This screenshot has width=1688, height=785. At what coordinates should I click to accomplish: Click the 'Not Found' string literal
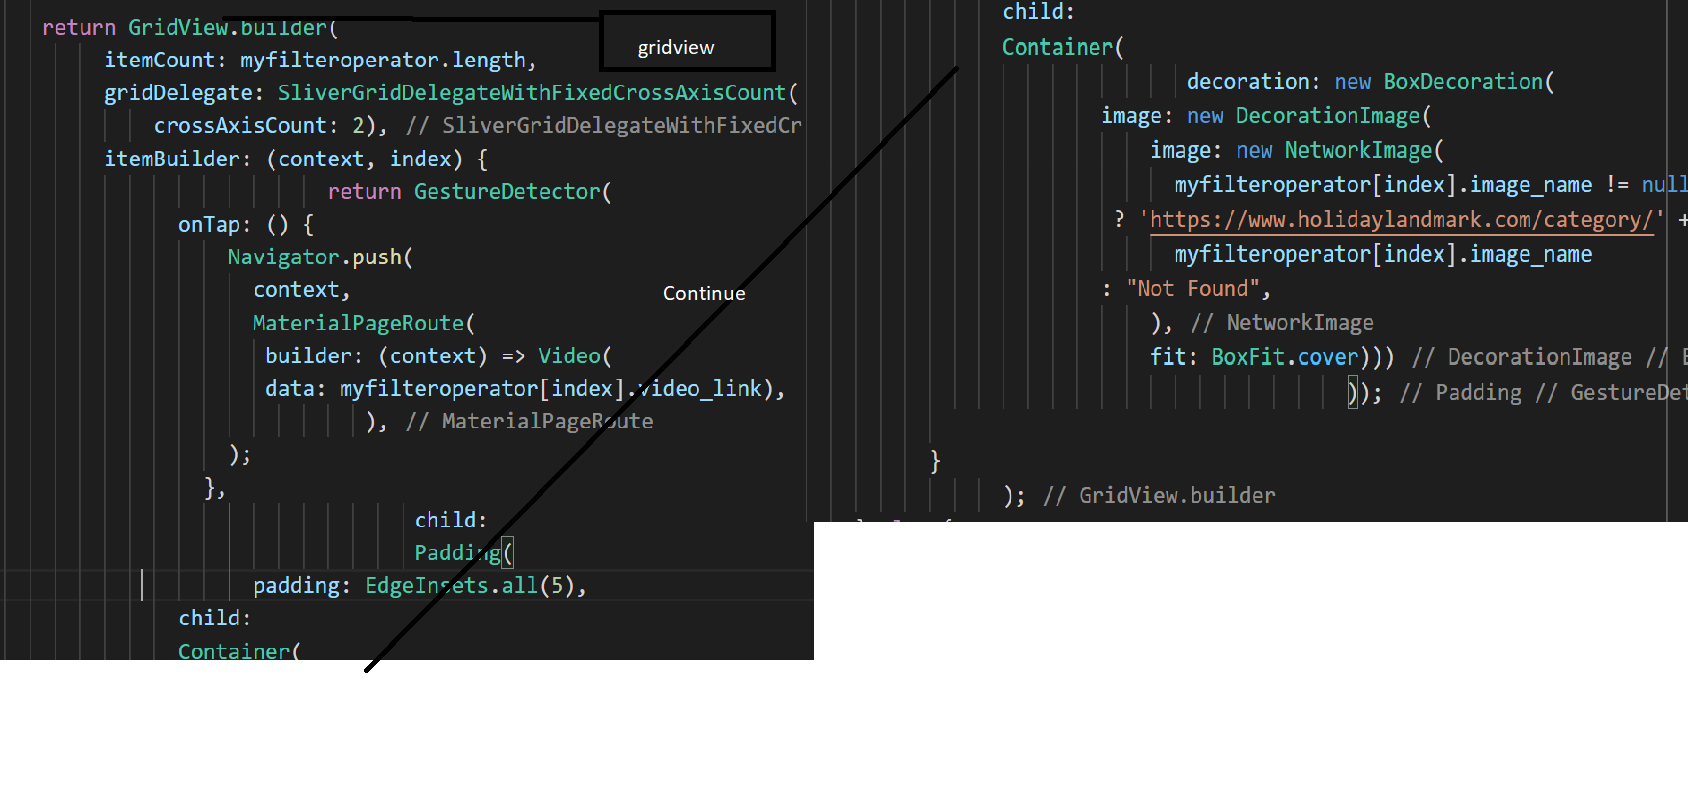1192,289
